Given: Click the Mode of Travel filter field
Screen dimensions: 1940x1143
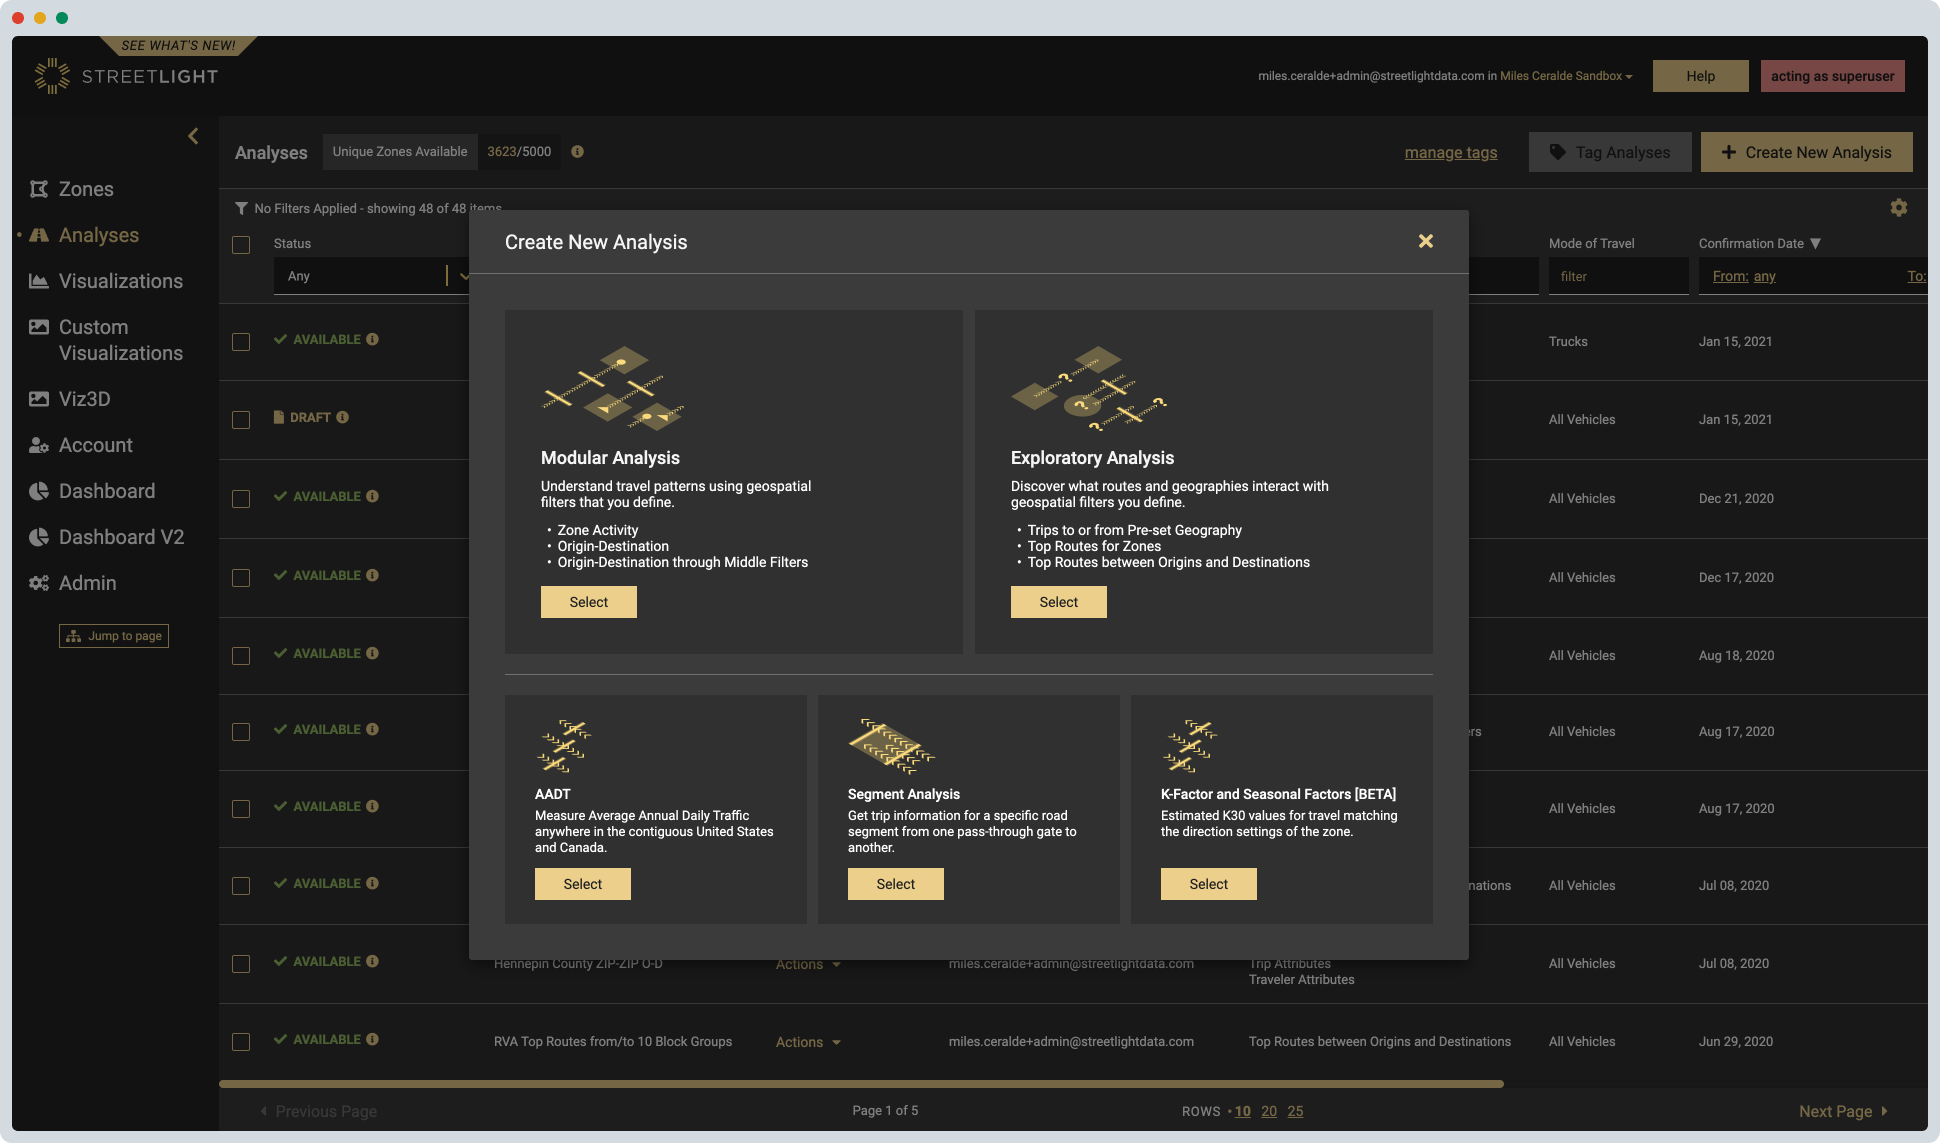Looking at the screenshot, I should [1618, 276].
